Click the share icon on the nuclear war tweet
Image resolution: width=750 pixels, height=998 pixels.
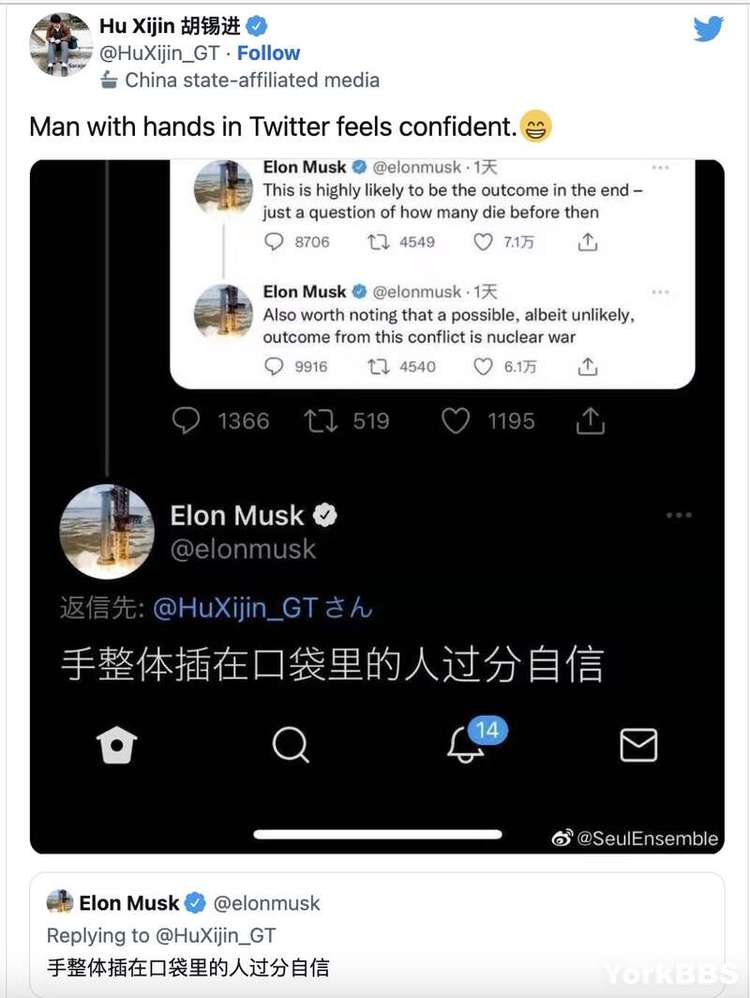pos(587,367)
